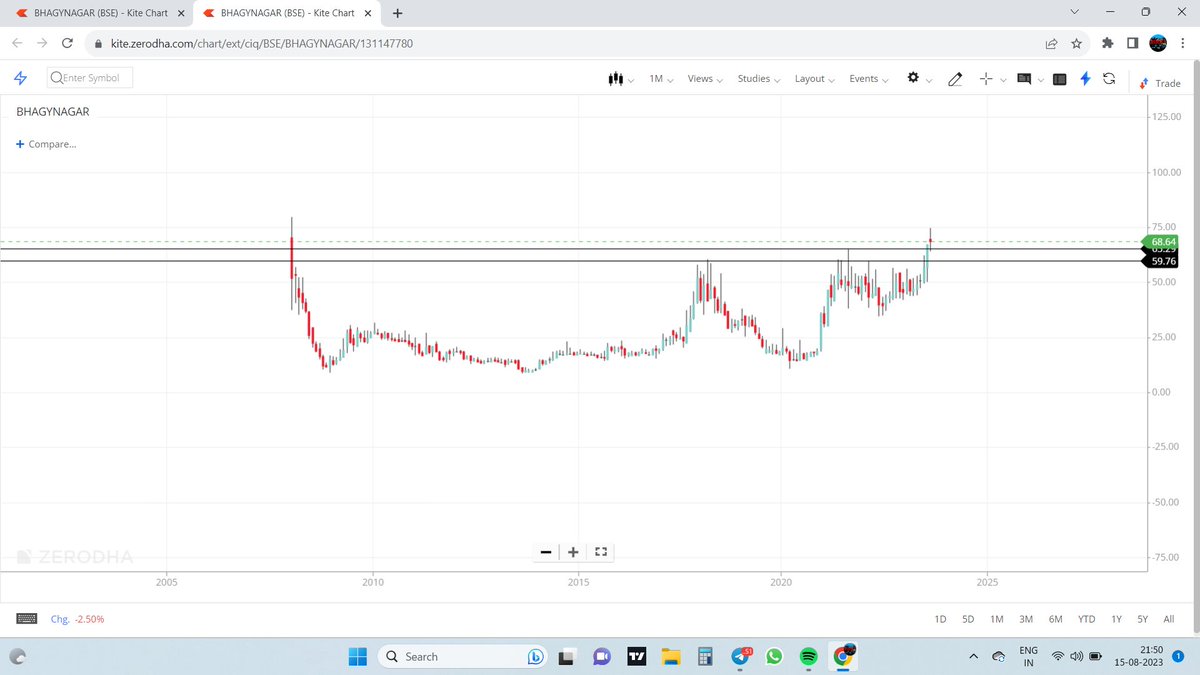Select the All range
1200x675 pixels.
[x=1169, y=619]
